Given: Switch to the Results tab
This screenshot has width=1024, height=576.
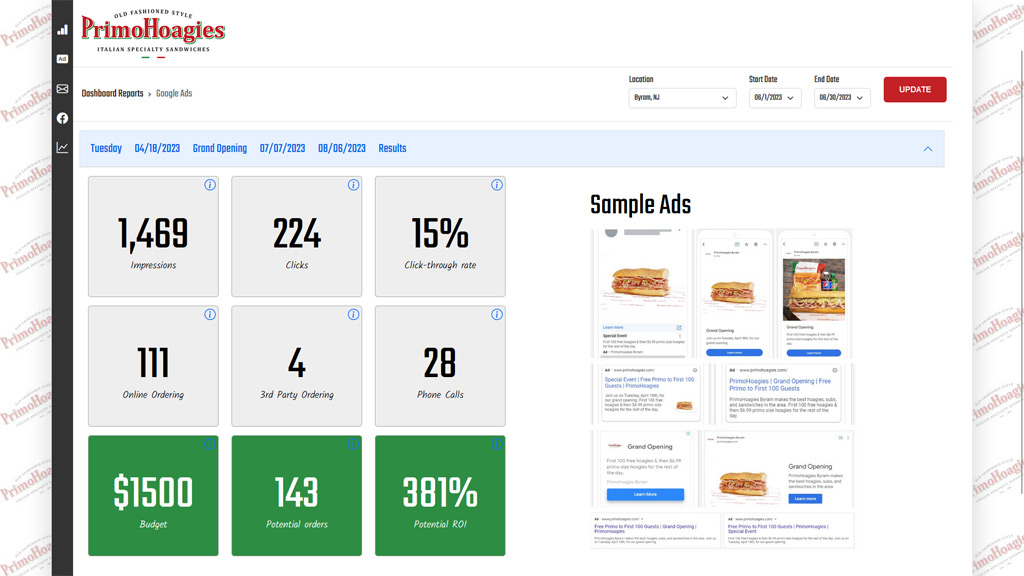Looking at the screenshot, I should (x=392, y=149).
